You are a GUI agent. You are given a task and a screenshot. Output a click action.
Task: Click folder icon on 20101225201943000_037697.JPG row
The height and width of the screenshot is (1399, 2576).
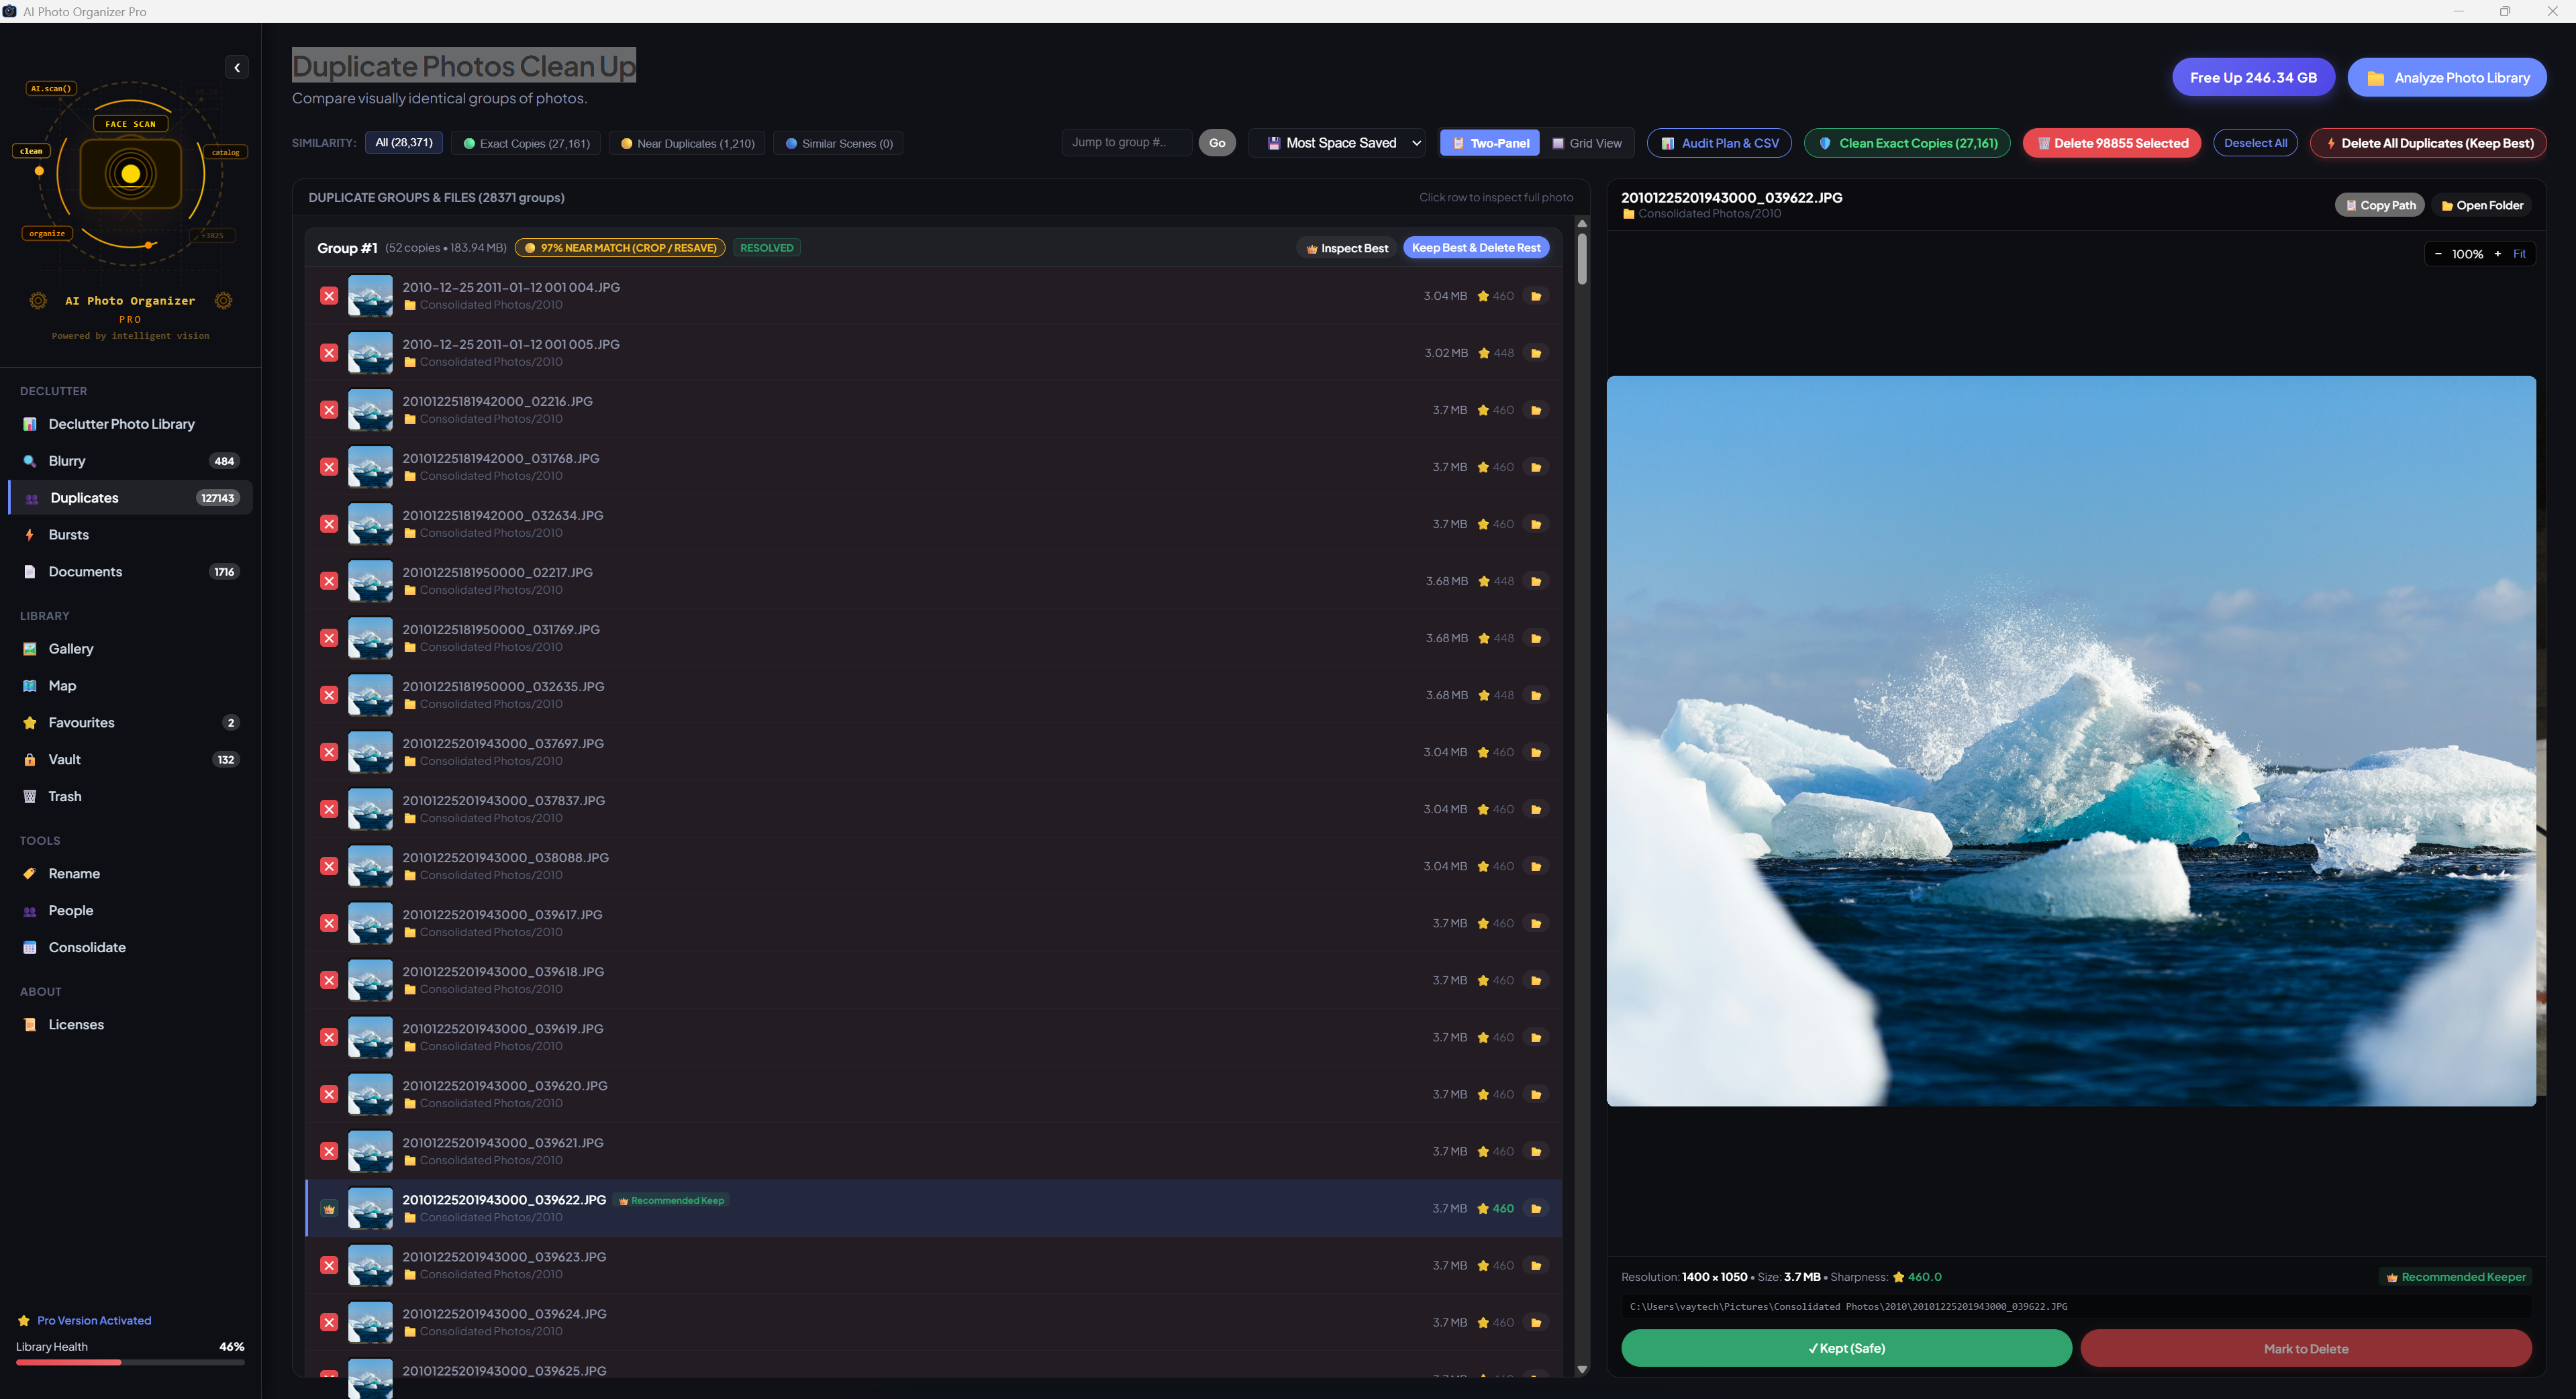tap(1536, 752)
